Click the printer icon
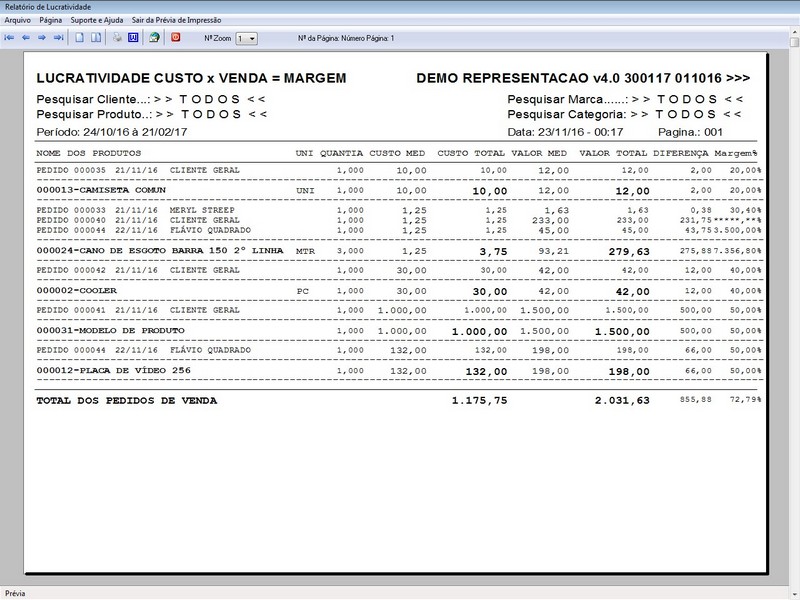The height and width of the screenshot is (600, 800). pos(117,38)
